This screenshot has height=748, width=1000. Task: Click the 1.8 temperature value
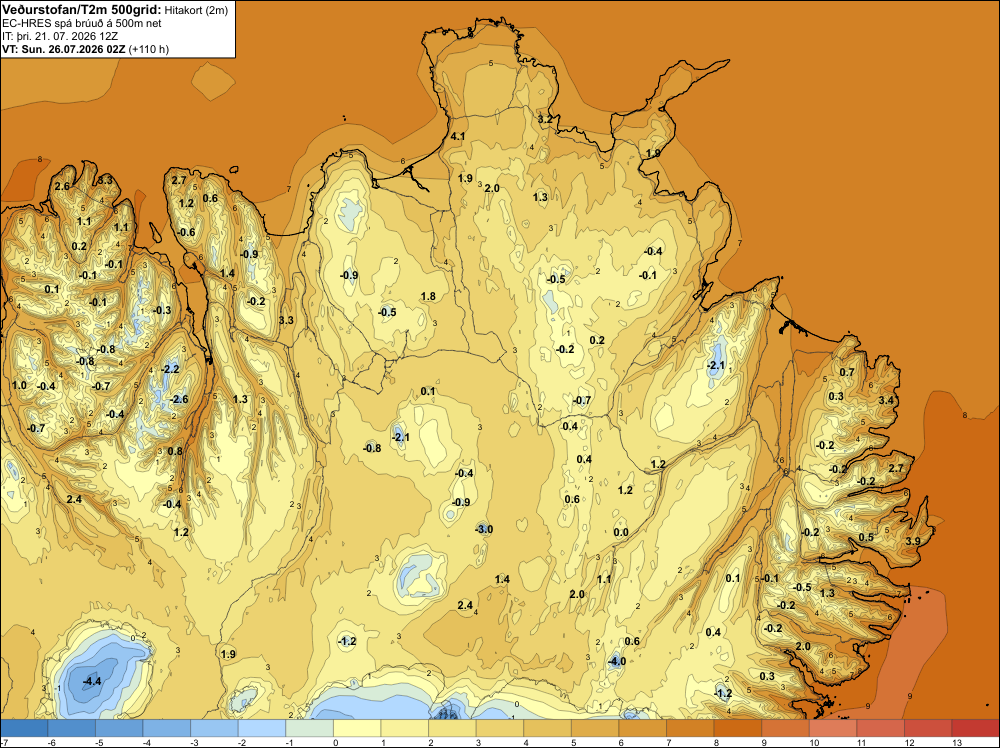pos(429,296)
